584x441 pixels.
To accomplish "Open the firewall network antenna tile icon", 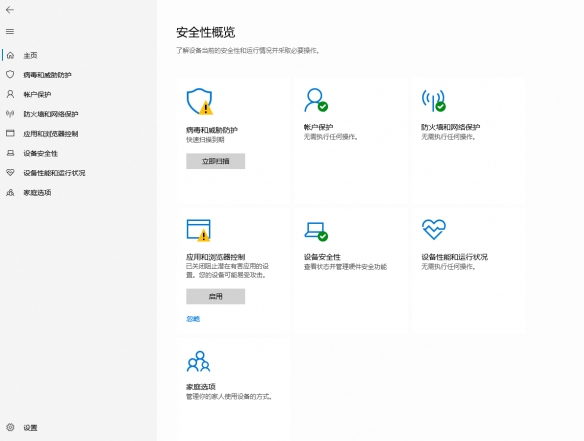I will (434, 100).
